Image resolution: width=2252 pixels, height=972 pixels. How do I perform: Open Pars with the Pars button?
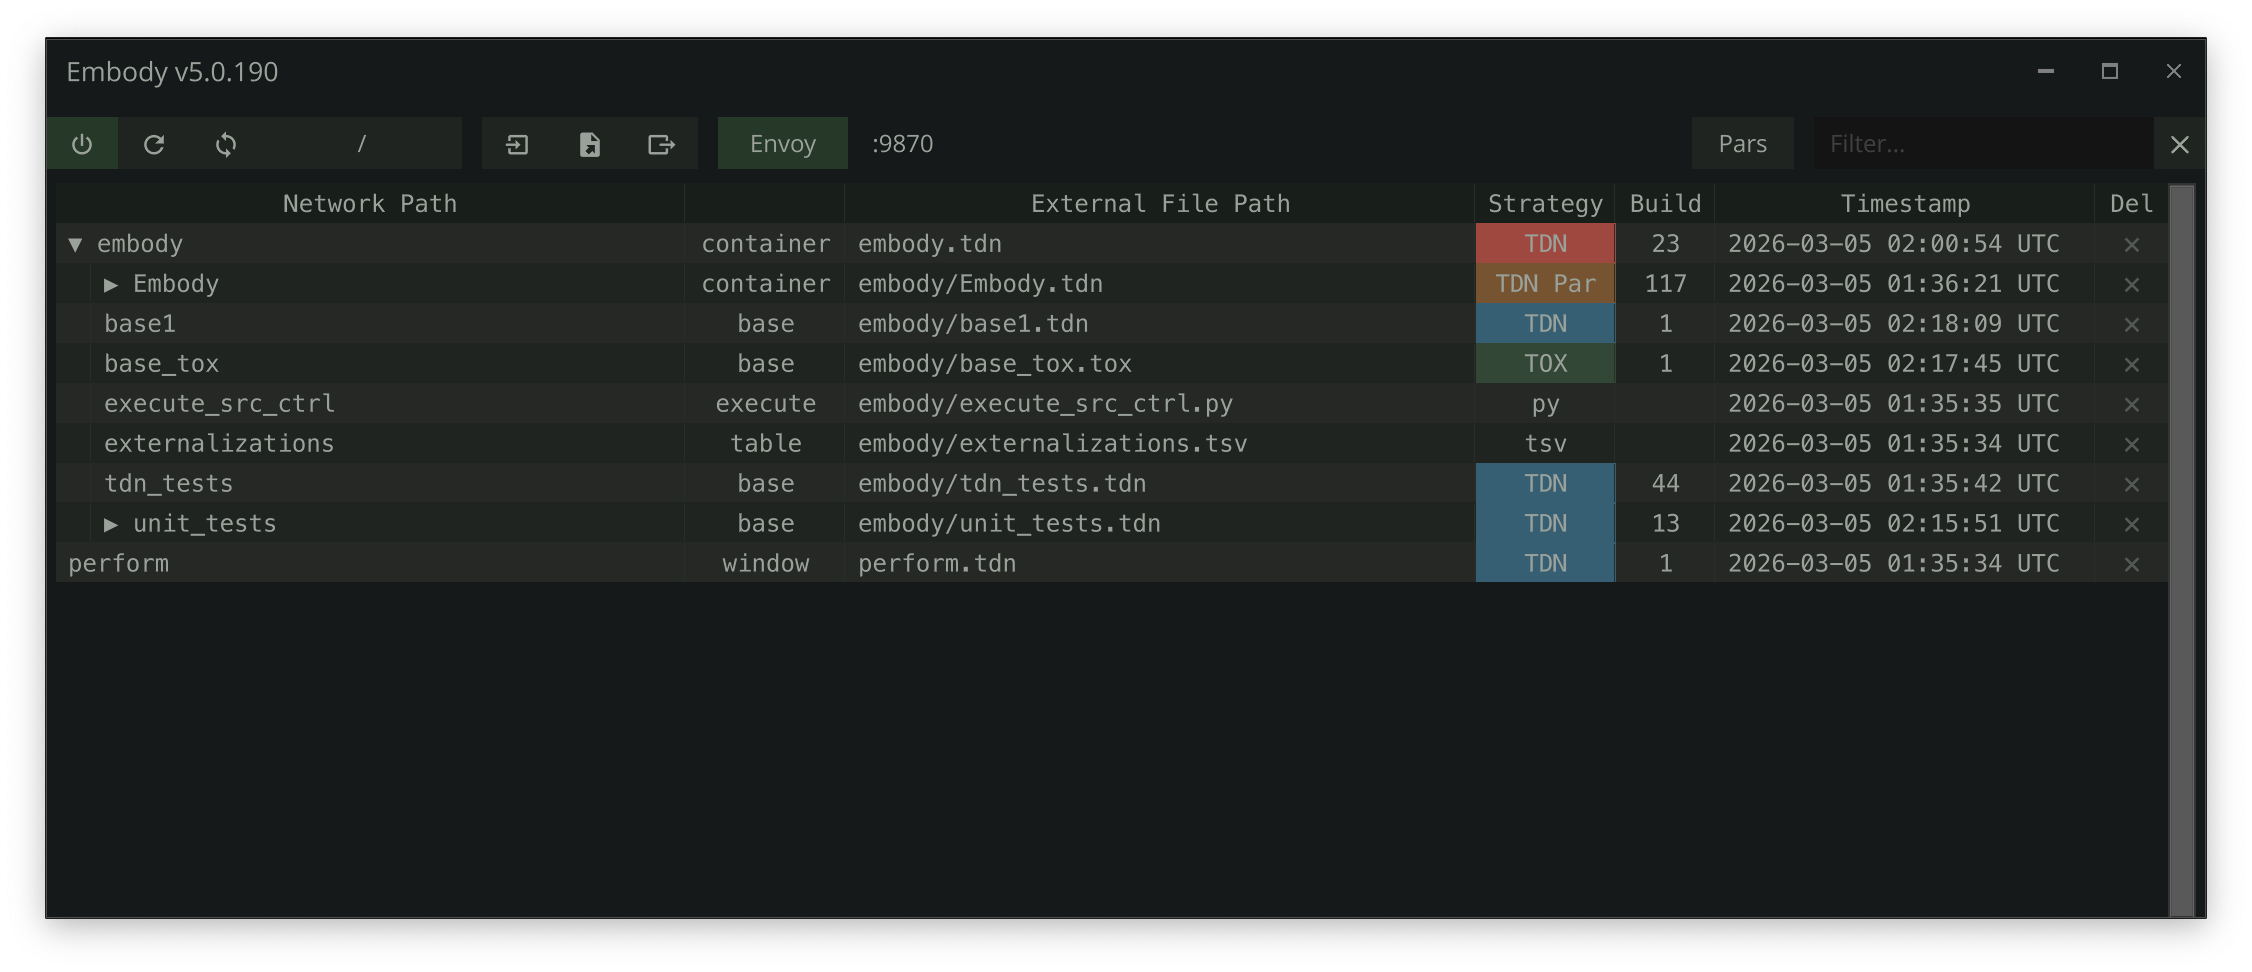pos(1742,143)
